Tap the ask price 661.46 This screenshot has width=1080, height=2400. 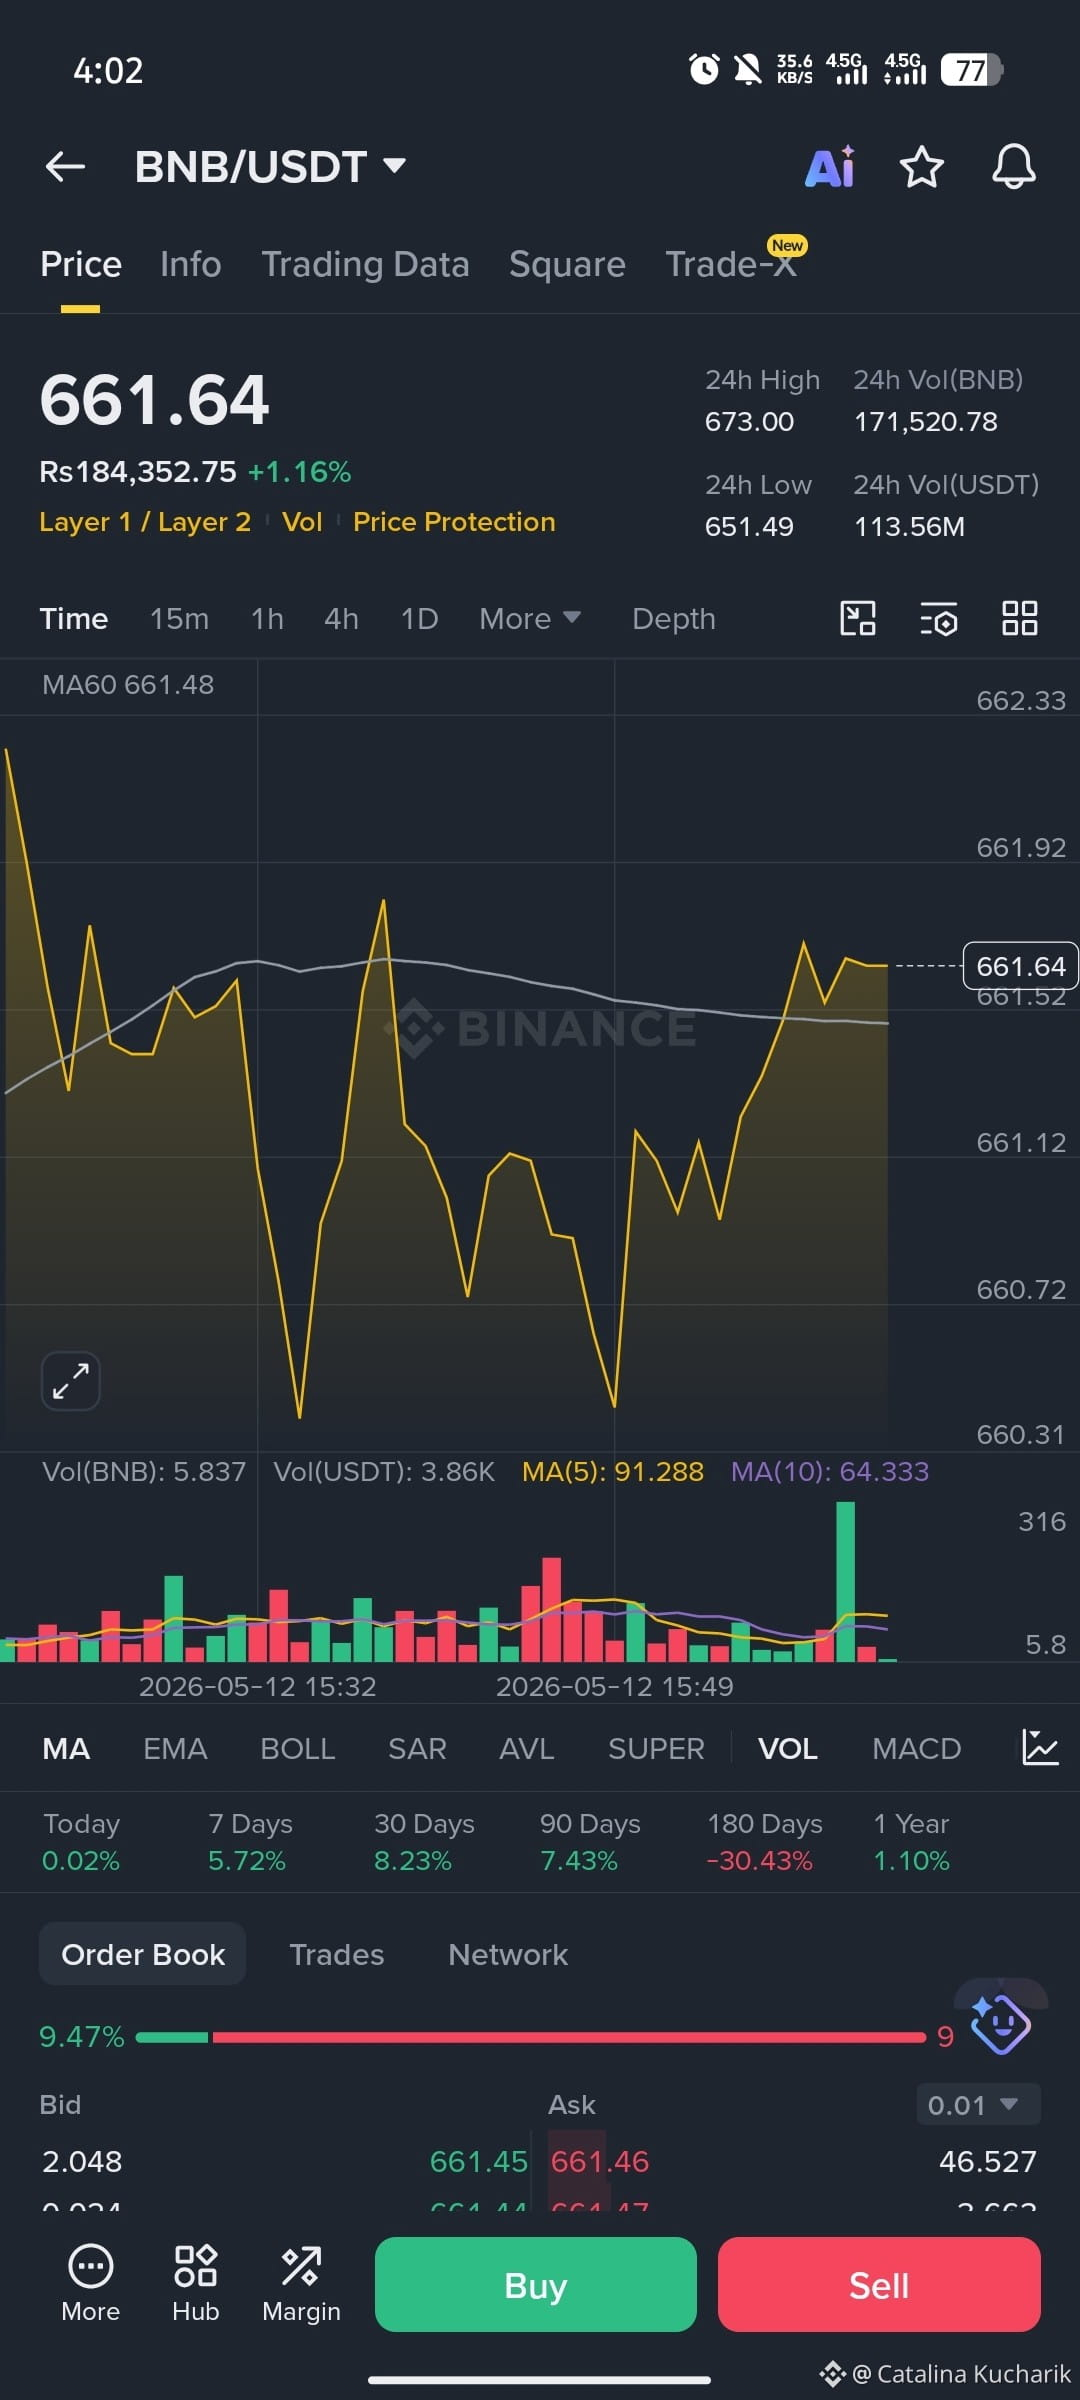pyautogui.click(x=600, y=2161)
